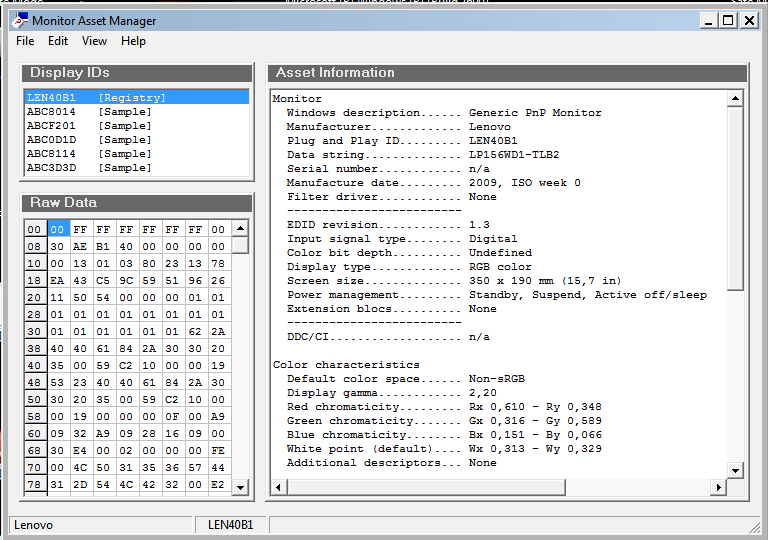Screen dimensions: 768x540
Task: Click the Monitor Asset Manager title bar icon
Action: (x=20, y=21)
